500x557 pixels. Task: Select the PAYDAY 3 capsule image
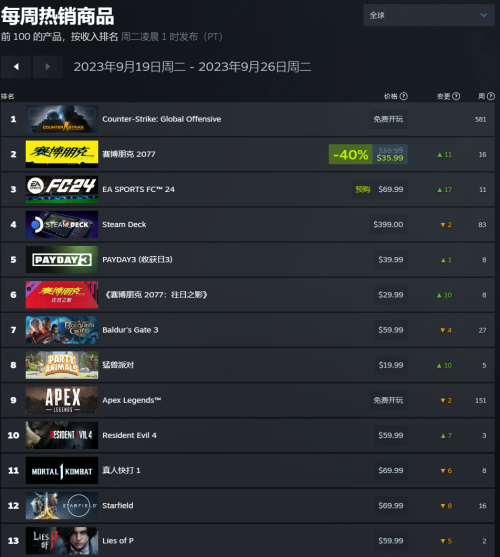62,260
